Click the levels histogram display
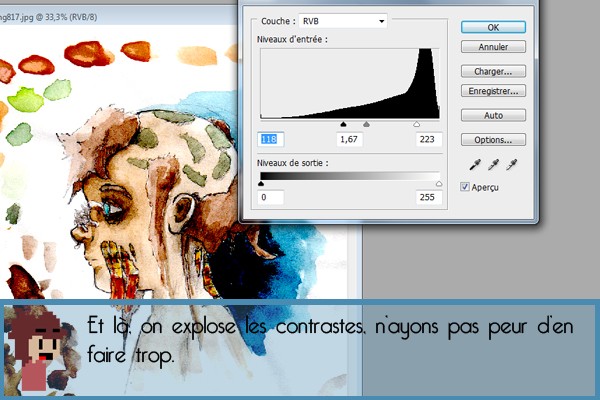 pos(350,83)
